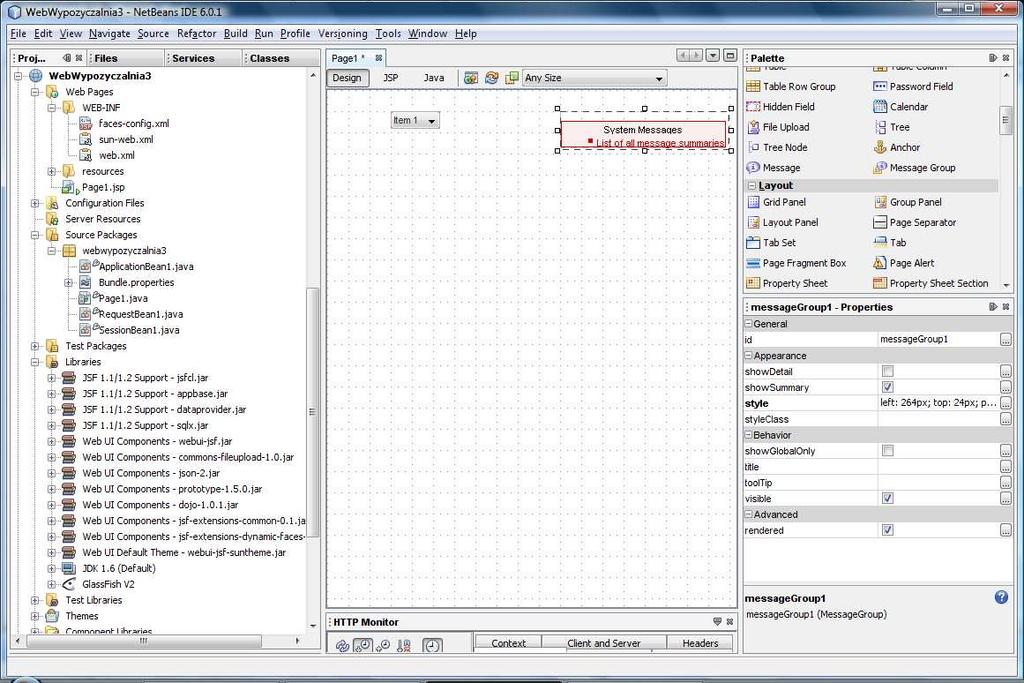Select the System Messages component on canvas
The image size is (1024, 683).
coord(643,133)
